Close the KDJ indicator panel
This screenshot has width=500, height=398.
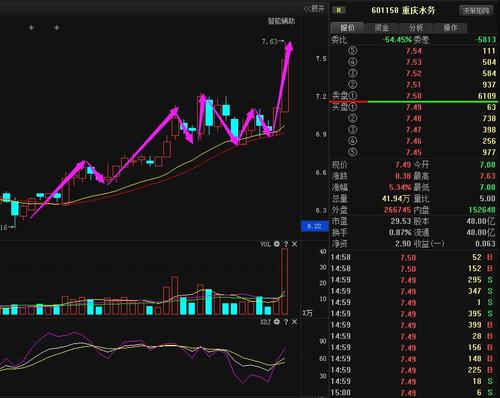(294, 322)
